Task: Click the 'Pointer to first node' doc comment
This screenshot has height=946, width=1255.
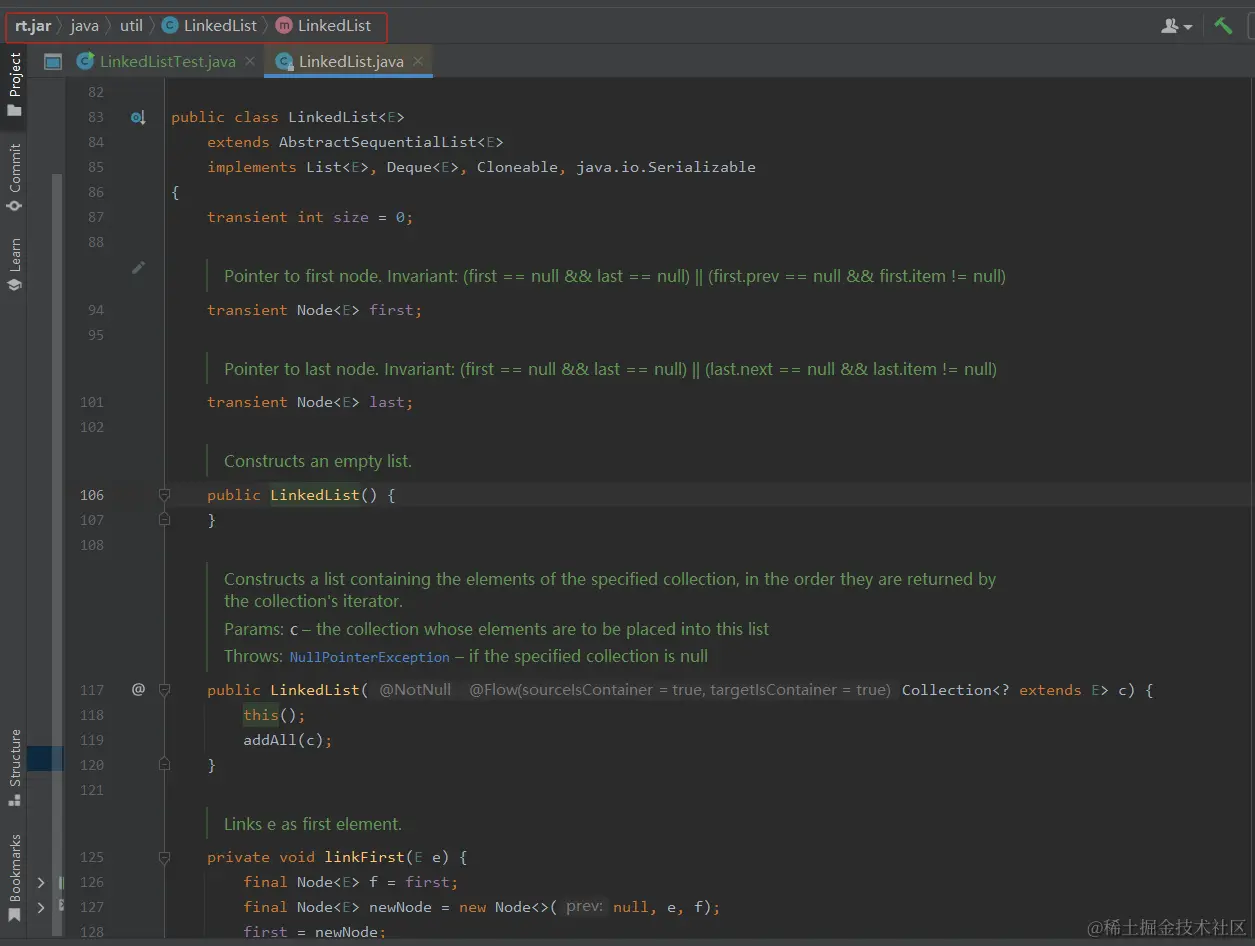Action: (x=615, y=276)
